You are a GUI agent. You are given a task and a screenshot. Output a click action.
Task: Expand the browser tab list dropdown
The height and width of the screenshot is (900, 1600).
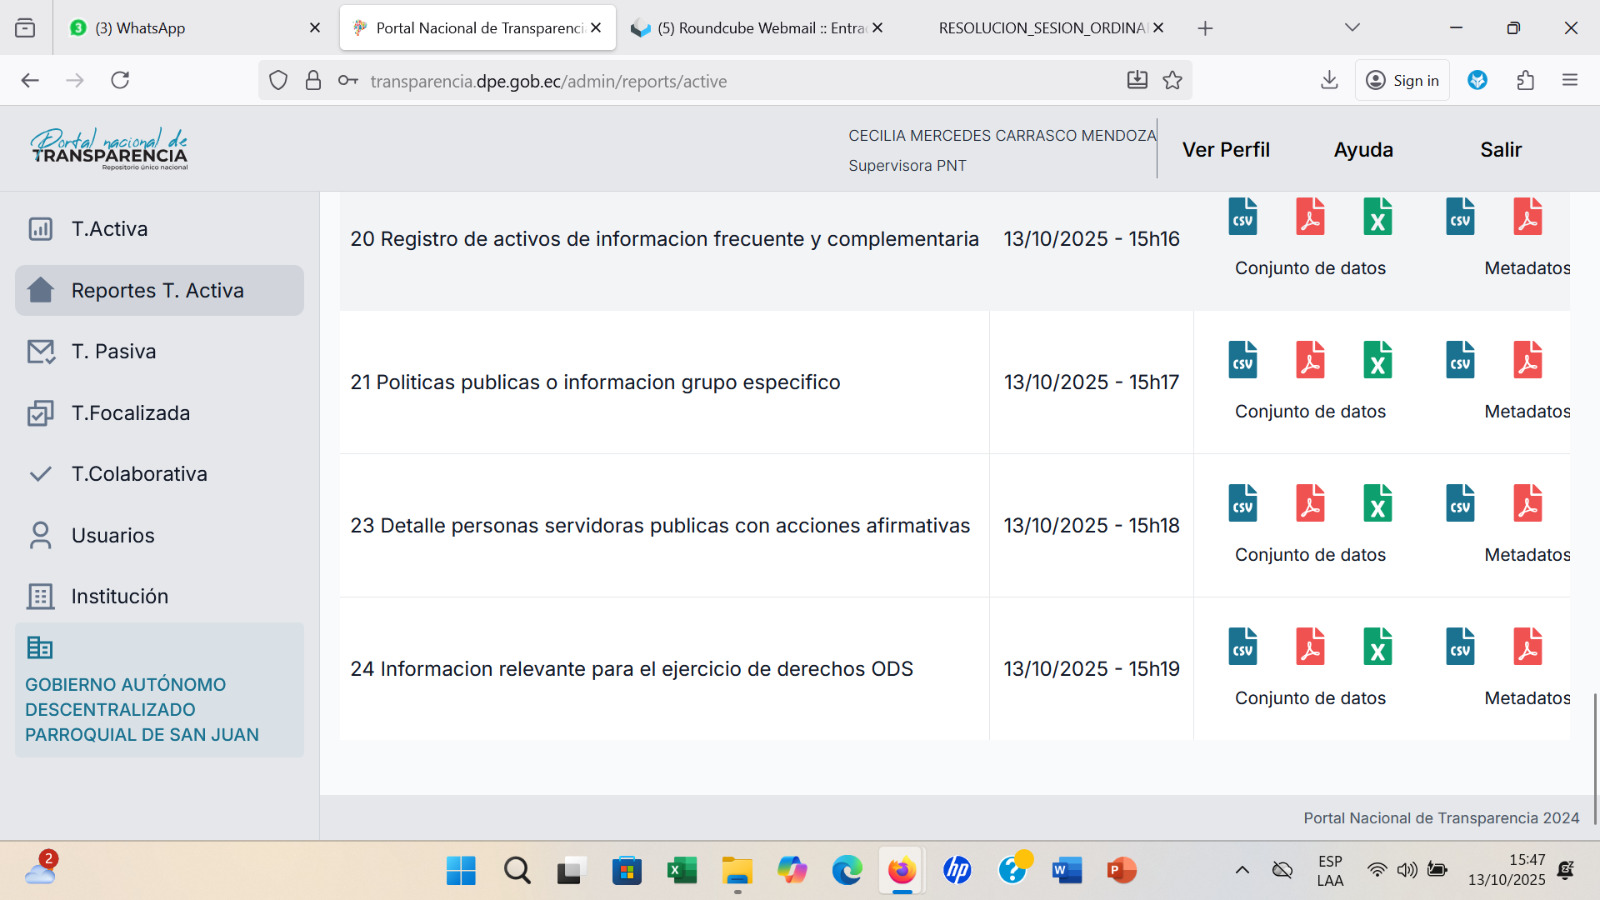1352,28
